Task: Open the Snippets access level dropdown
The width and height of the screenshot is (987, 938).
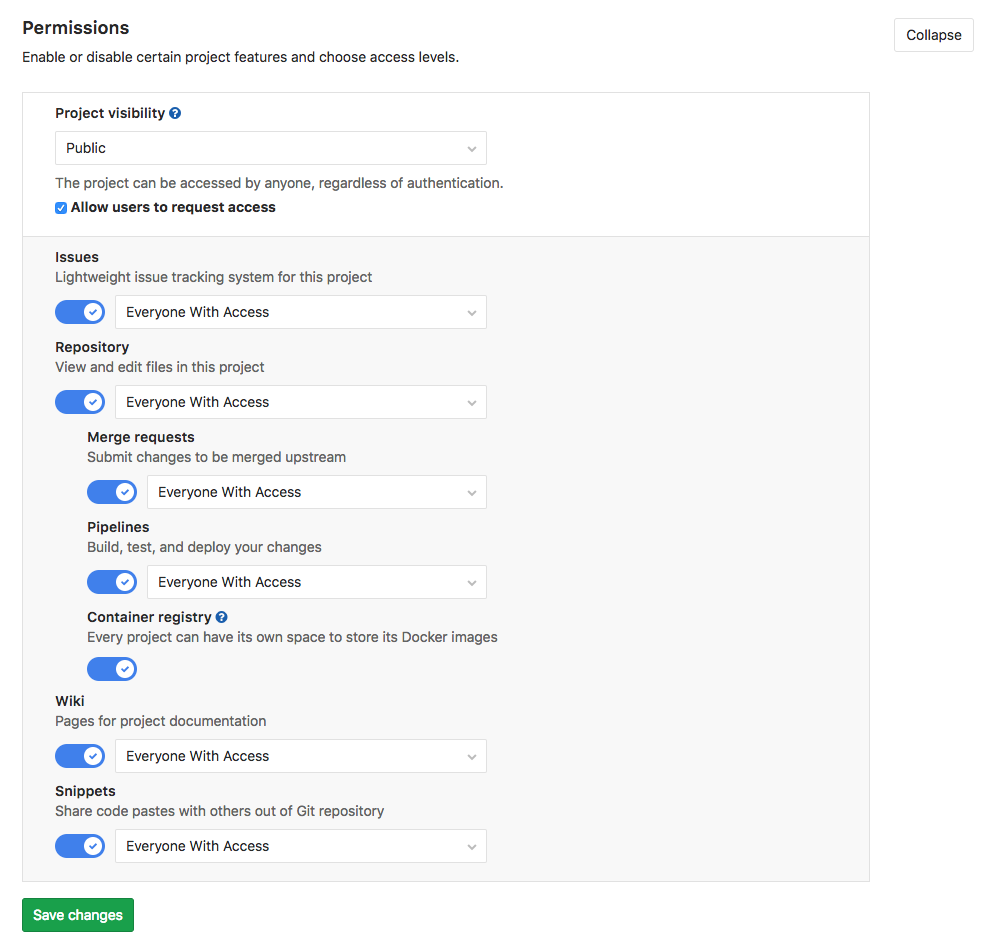Action: [300, 845]
